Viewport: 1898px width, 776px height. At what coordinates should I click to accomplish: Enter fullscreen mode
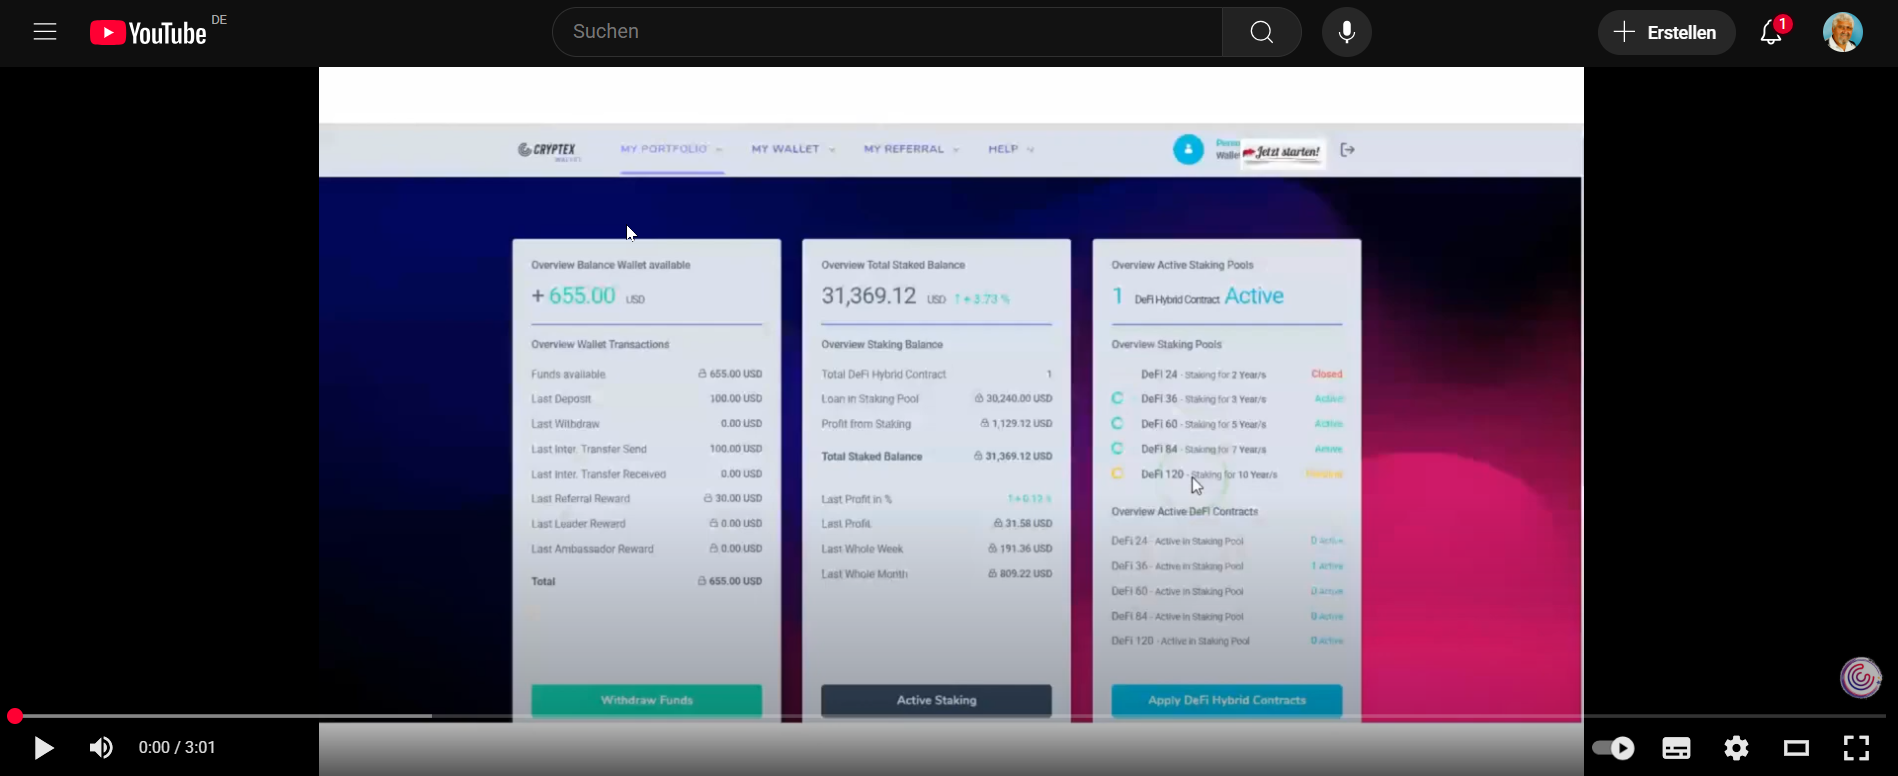coord(1856,747)
